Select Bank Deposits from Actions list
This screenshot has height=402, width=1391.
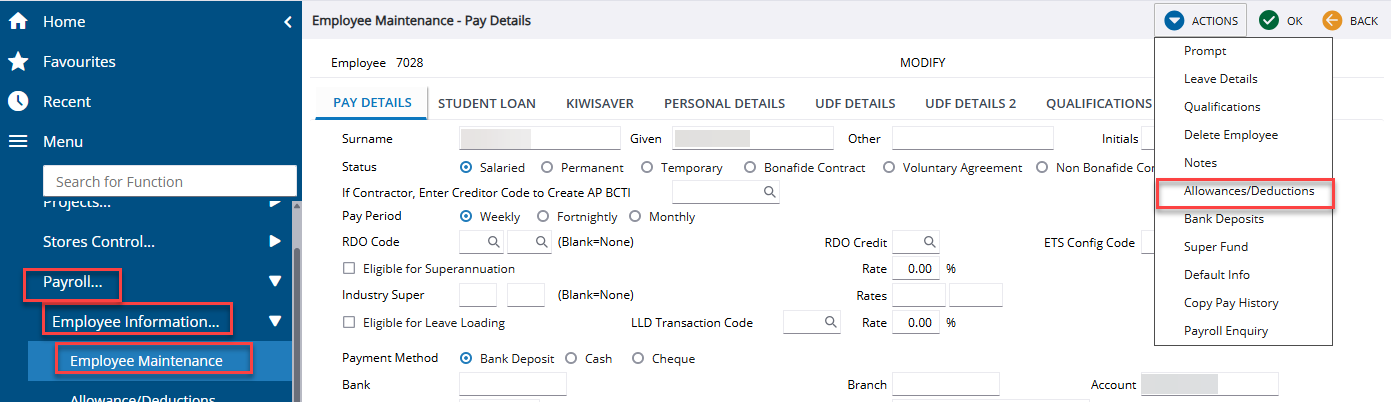coord(1223,218)
